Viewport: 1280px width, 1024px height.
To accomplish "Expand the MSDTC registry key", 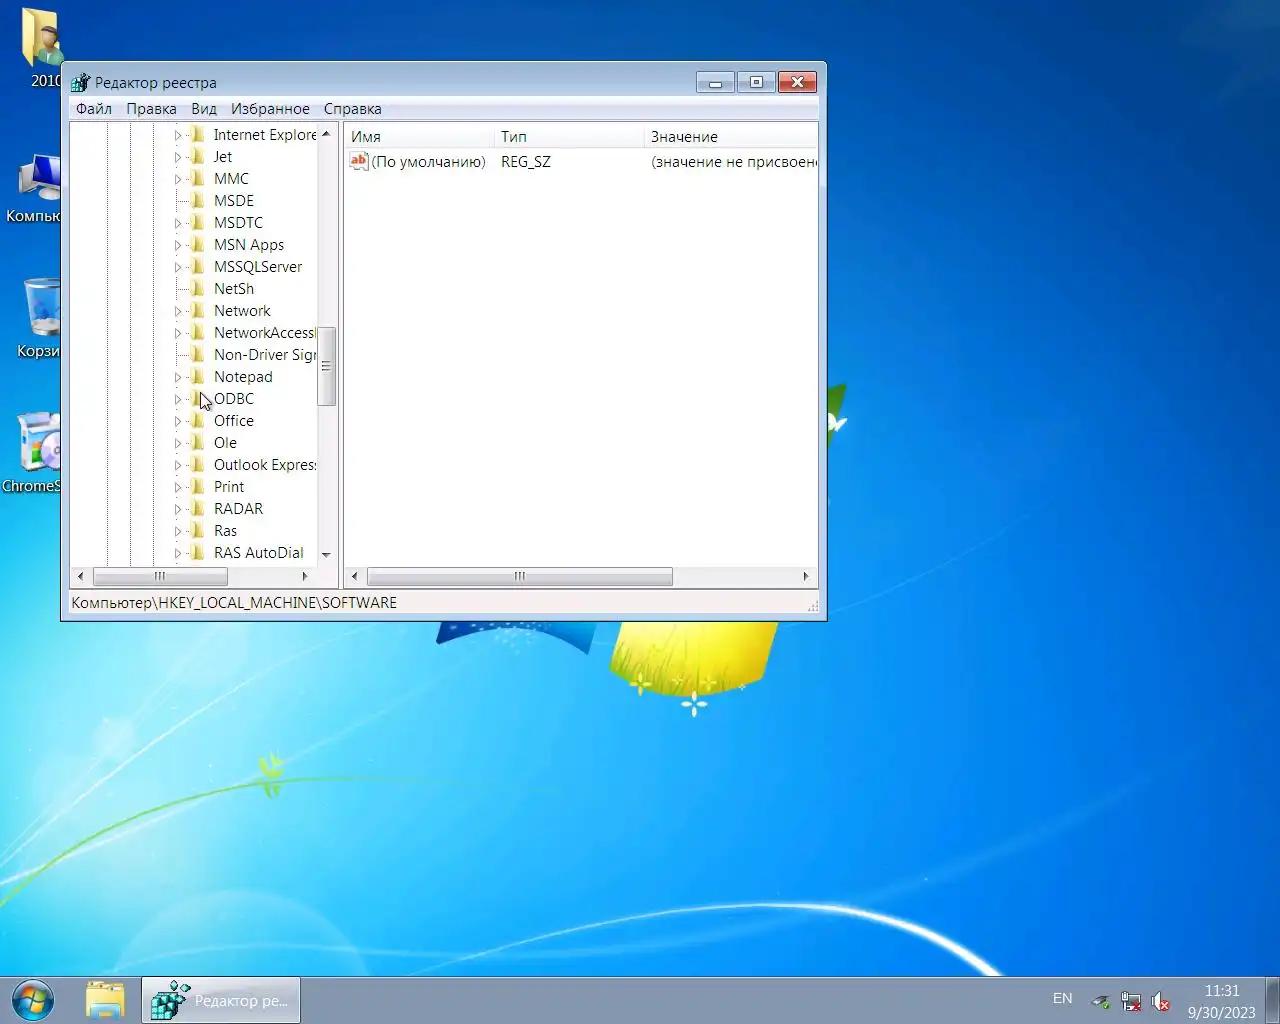I will point(178,223).
